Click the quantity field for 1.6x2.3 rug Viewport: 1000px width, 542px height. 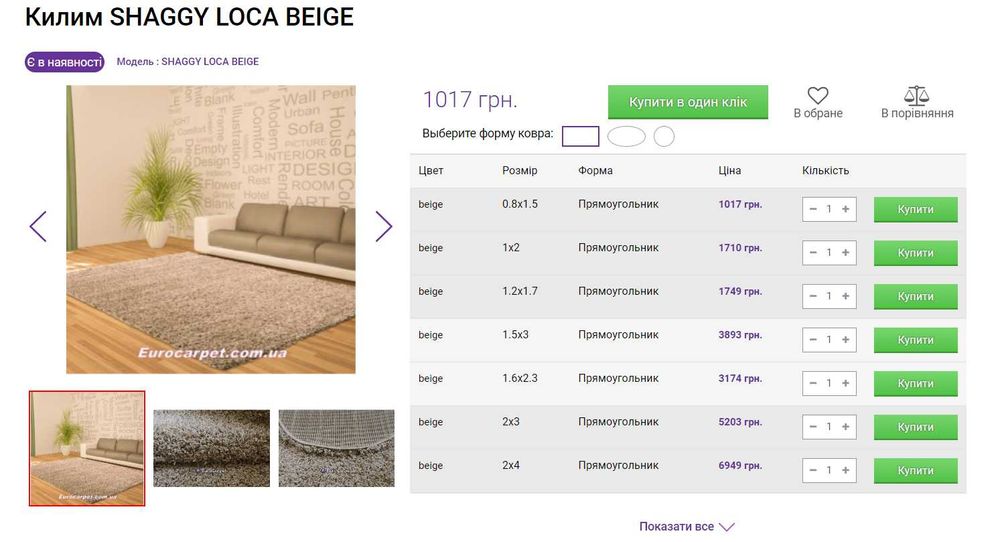pyautogui.click(x=829, y=383)
